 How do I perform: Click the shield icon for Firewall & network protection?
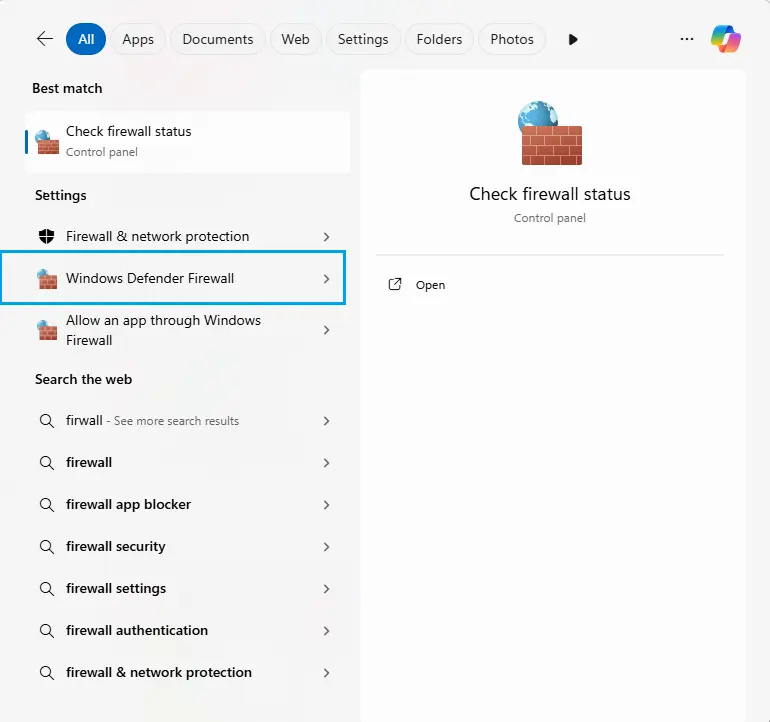(x=47, y=236)
